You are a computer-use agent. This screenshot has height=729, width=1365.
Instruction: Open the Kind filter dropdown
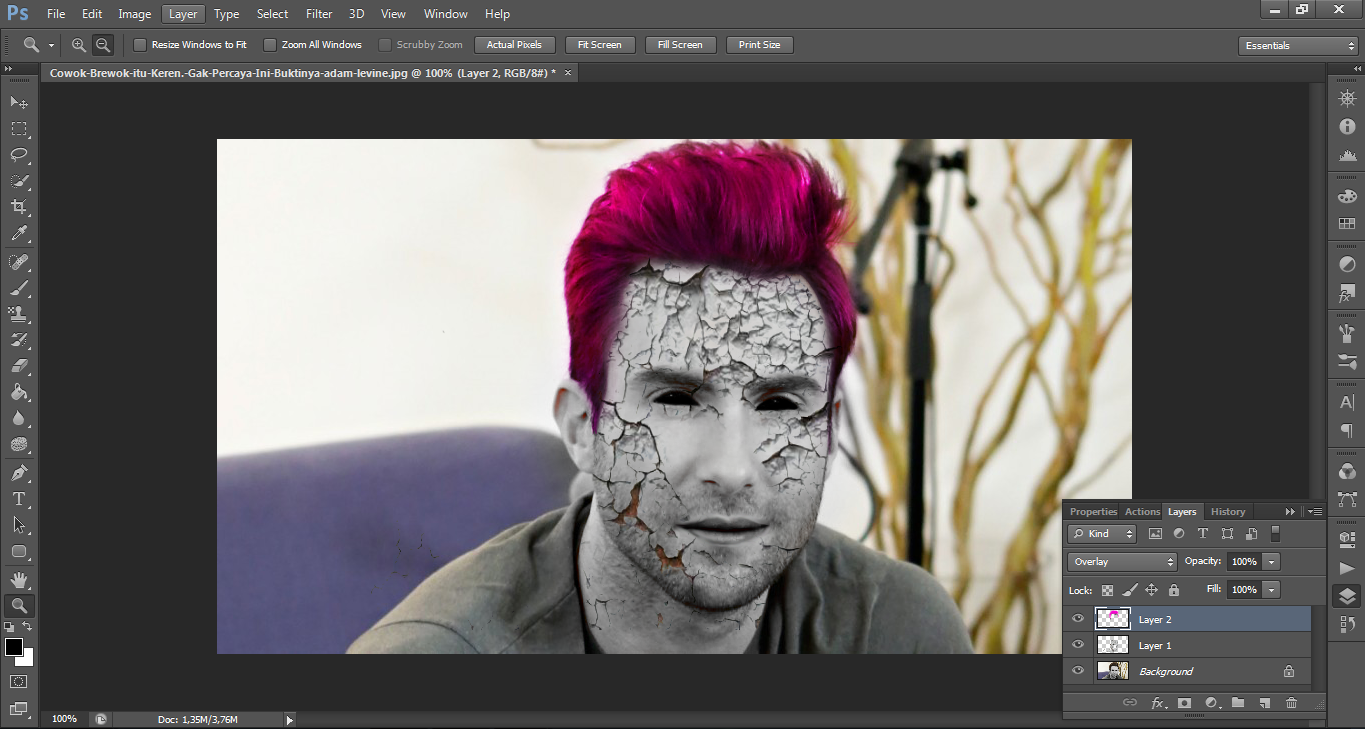[1101, 534]
